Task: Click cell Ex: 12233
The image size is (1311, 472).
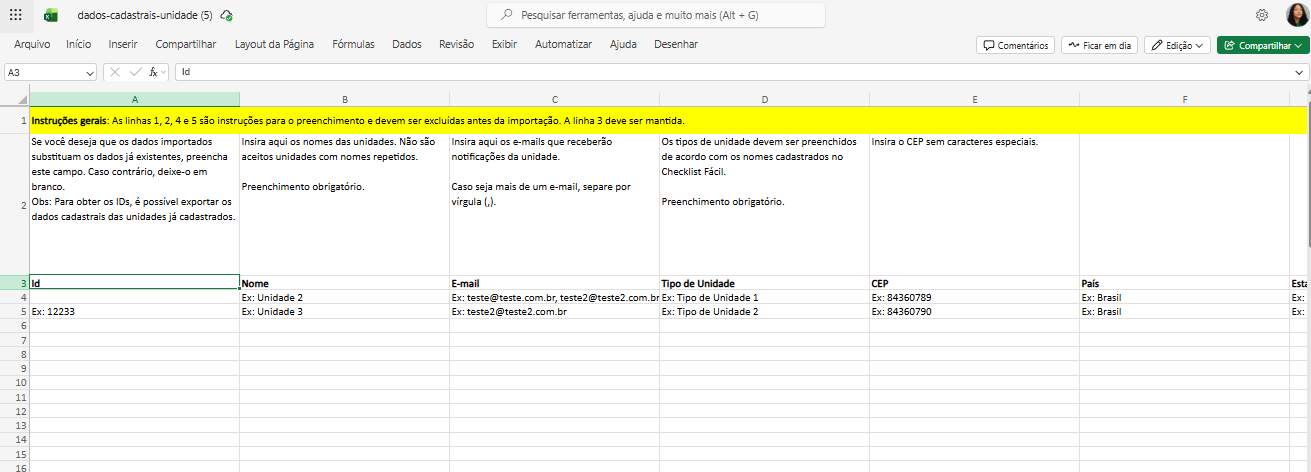Action: pyautogui.click(x=134, y=312)
